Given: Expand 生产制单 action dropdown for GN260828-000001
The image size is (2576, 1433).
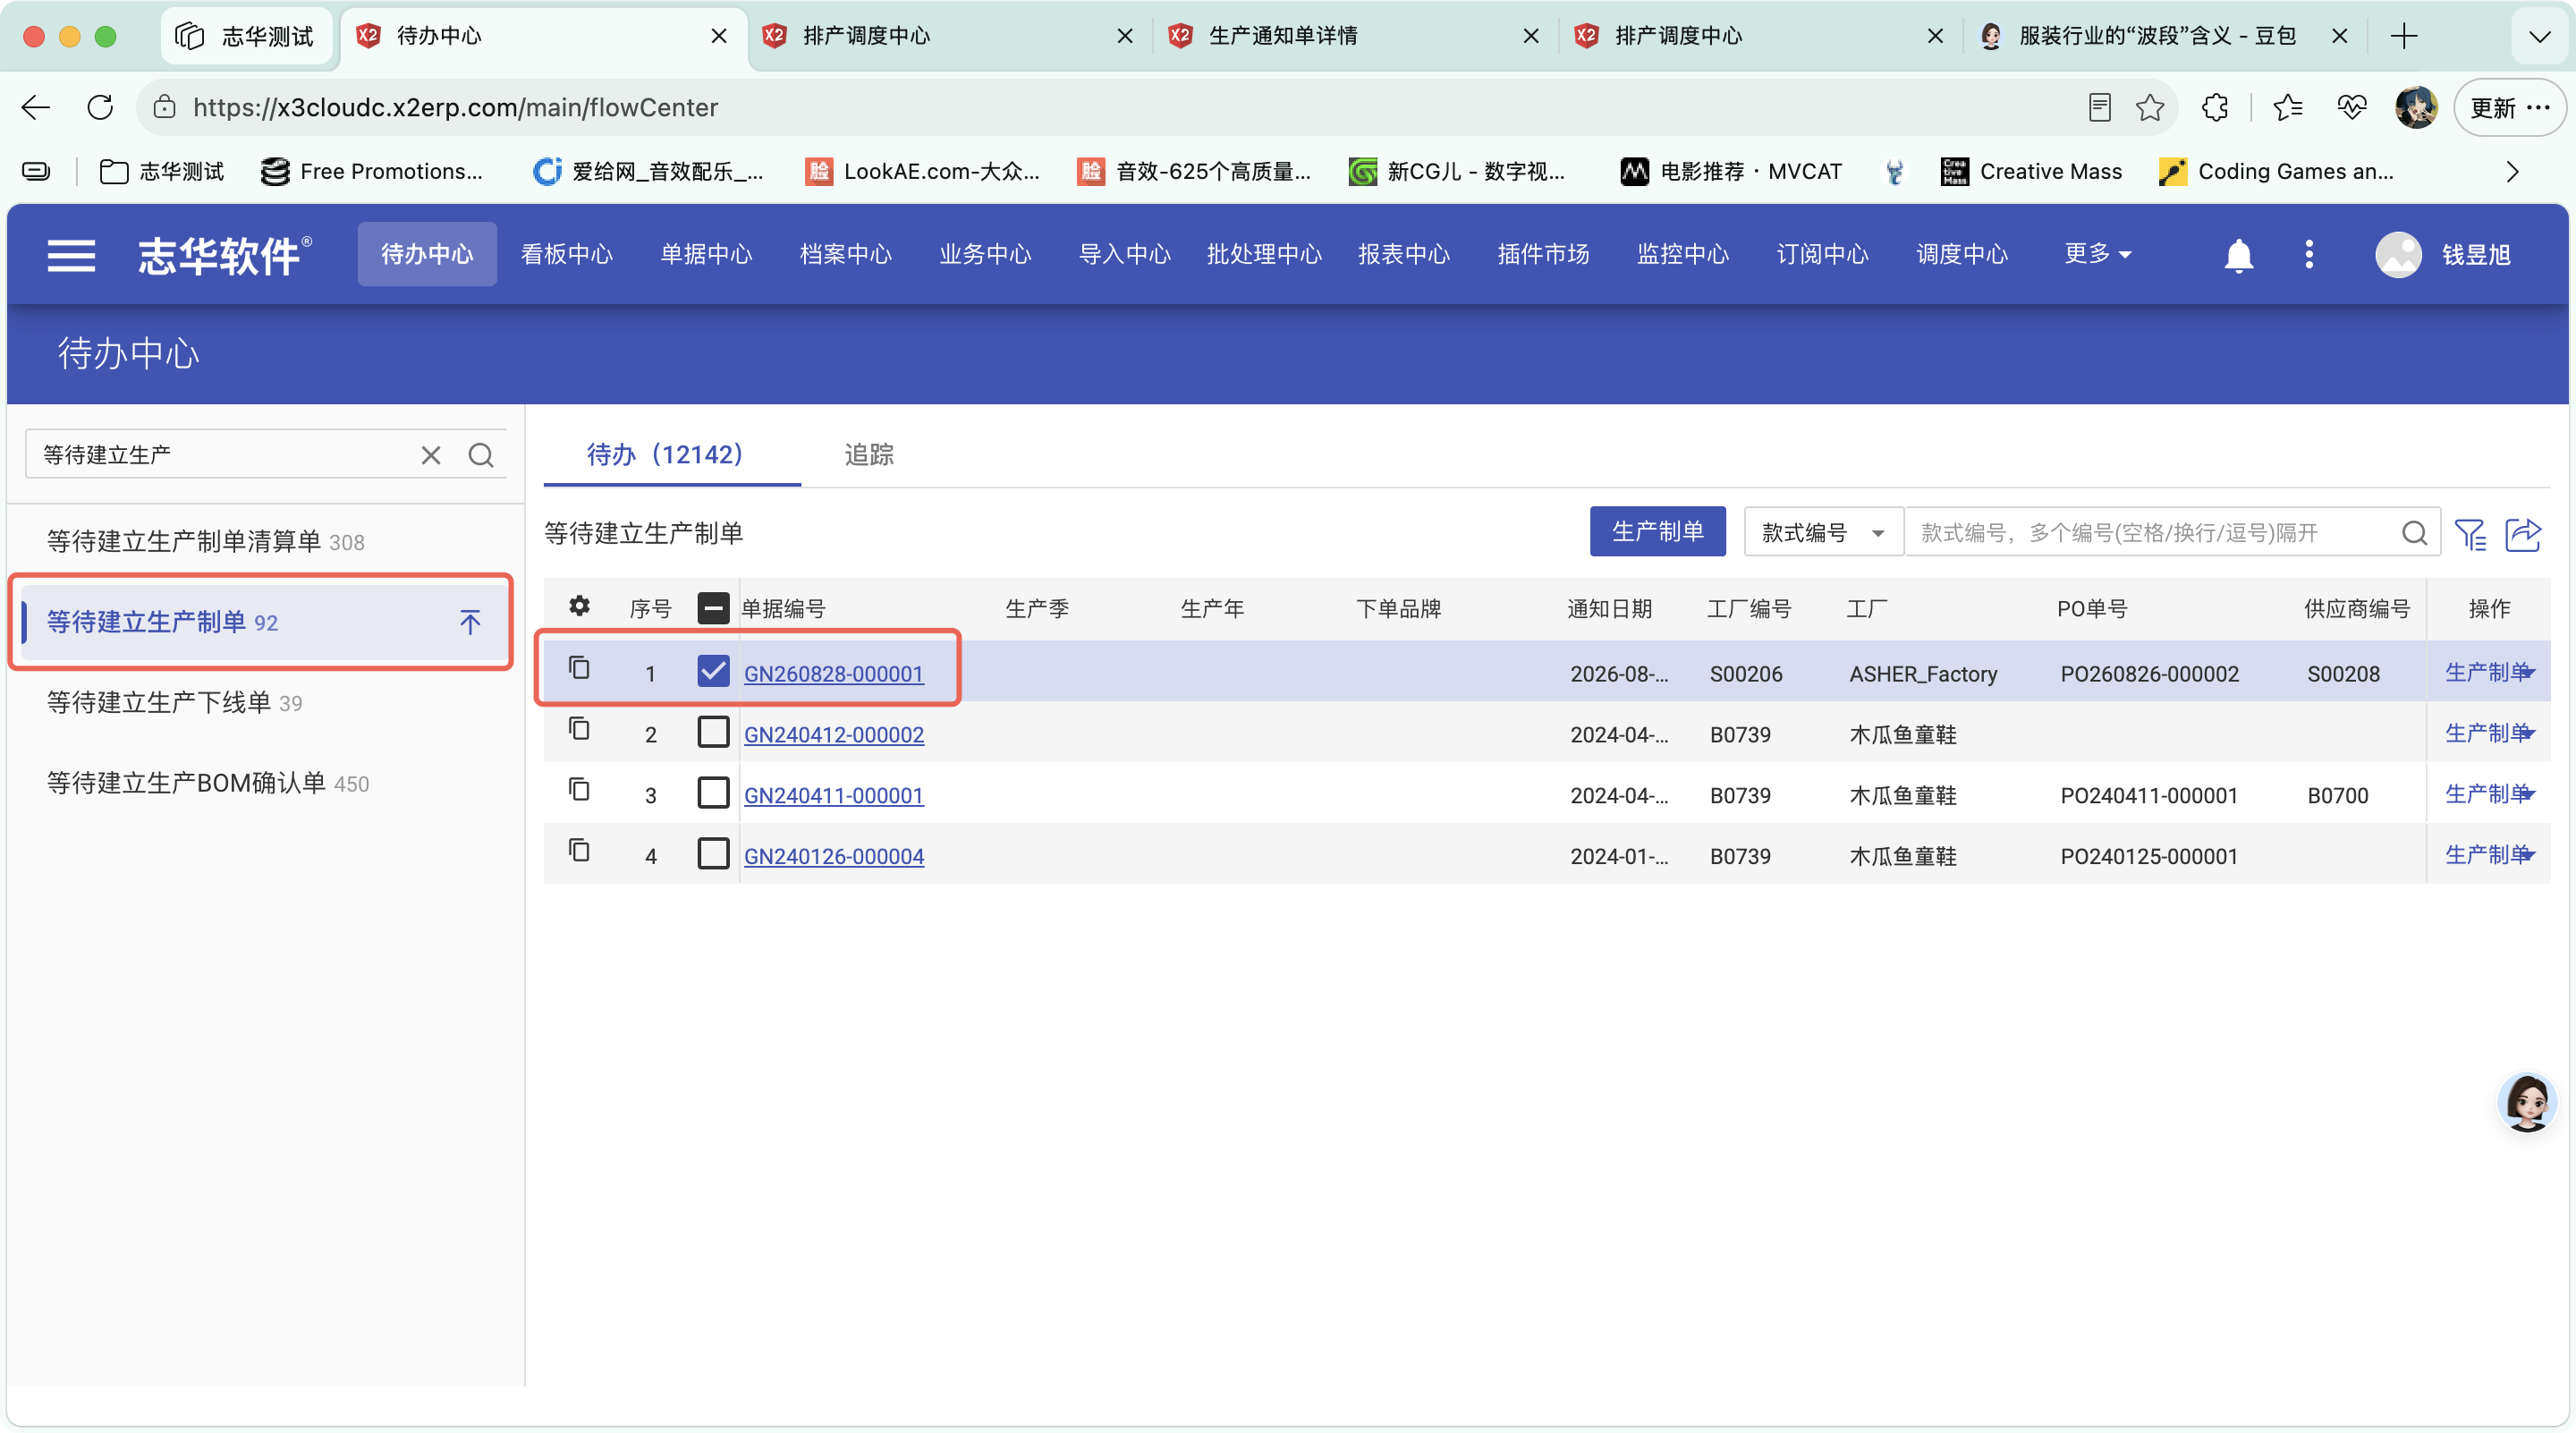Looking at the screenshot, I should tap(2527, 672).
